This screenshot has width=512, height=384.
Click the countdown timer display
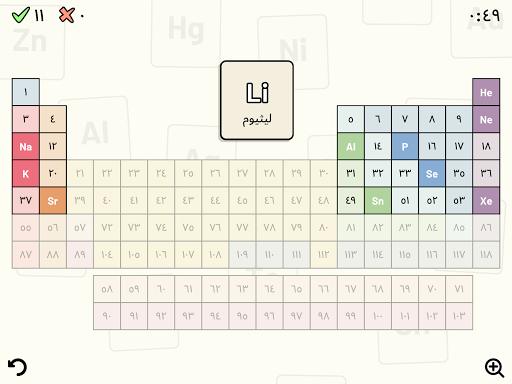(x=485, y=15)
